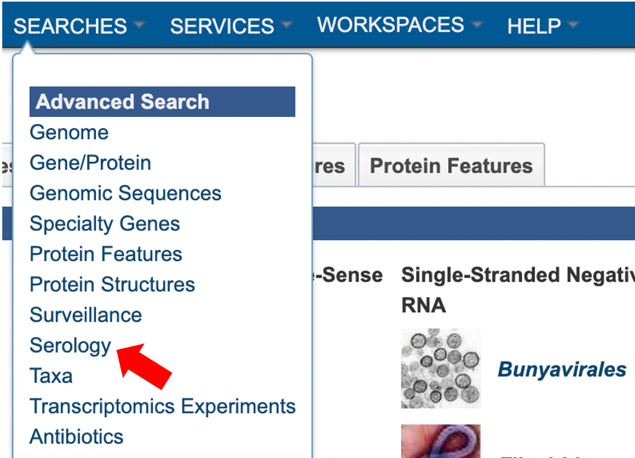Screen dimensions: 635x458
Task: Select Genome in the search menu
Action: click(x=69, y=132)
